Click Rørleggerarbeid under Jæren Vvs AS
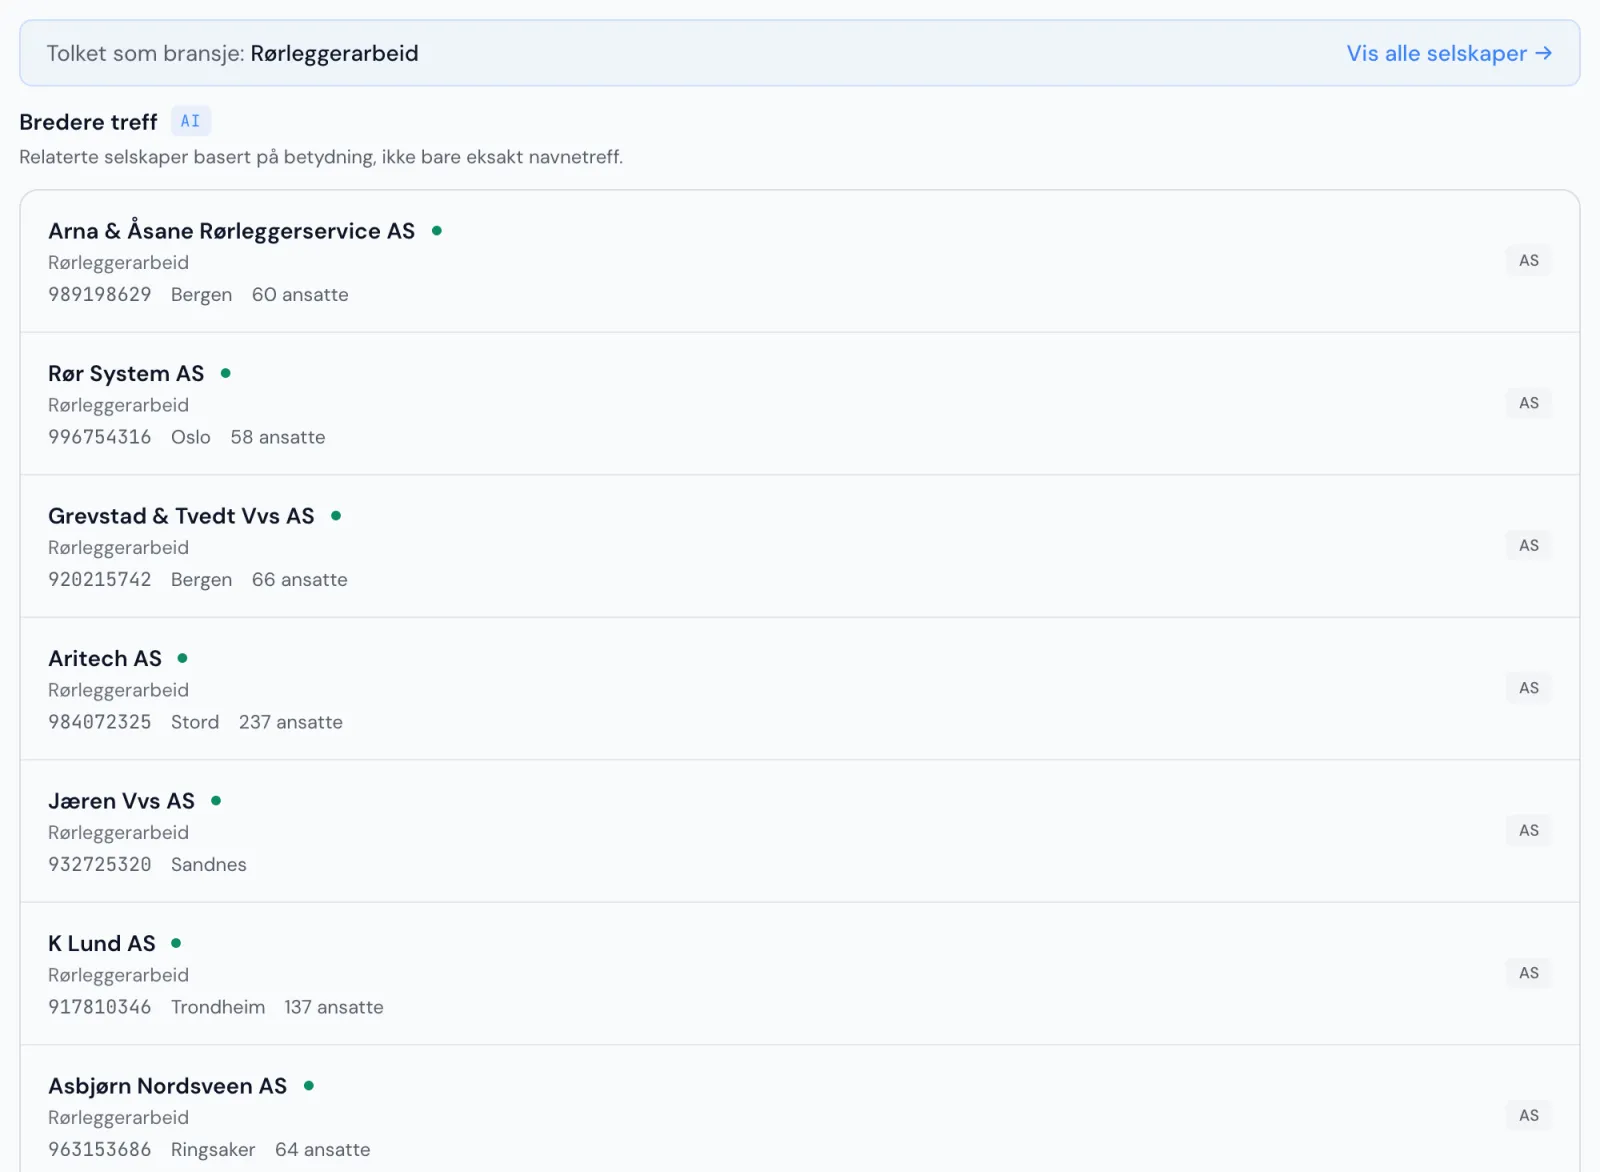1600x1172 pixels. coord(118,833)
